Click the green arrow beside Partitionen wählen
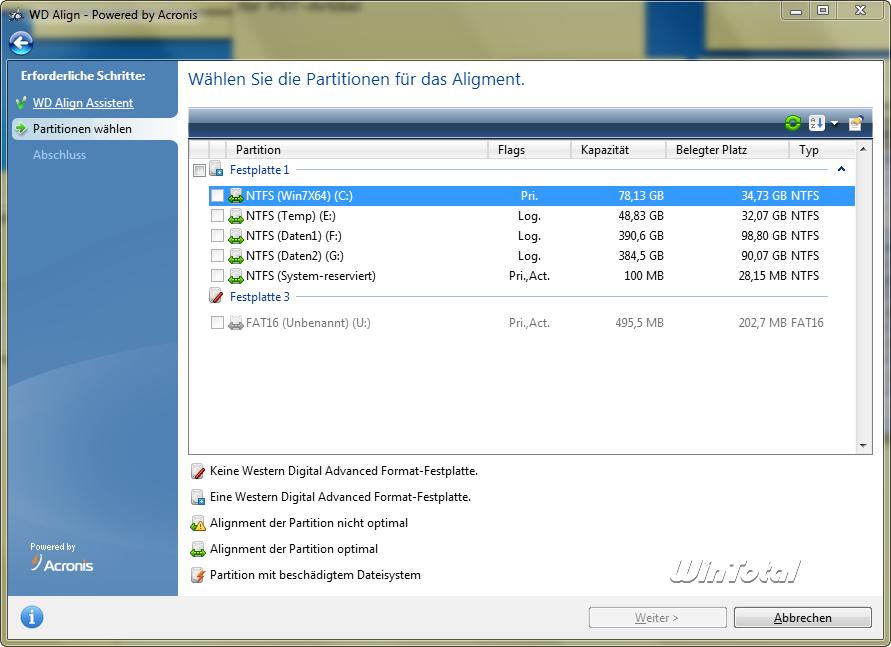 click(21, 128)
